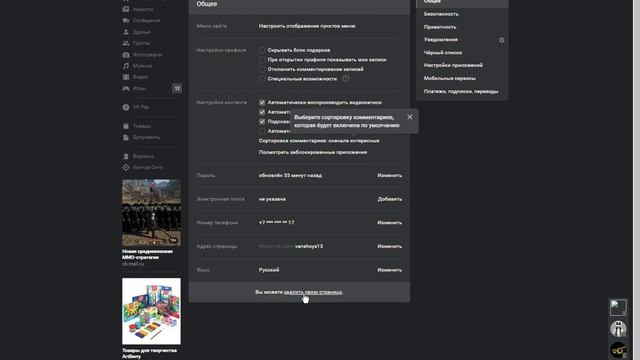Viewport: 640px width, 360px height.
Task: Open Платежи, подписки, переводы tab
Action: (462, 91)
